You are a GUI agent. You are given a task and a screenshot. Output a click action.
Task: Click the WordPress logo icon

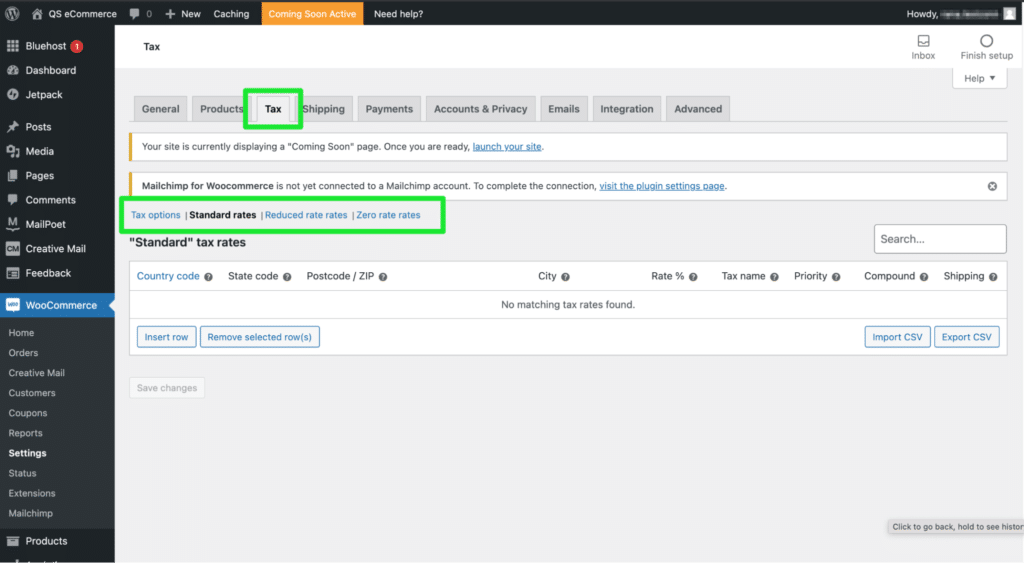click(x=12, y=13)
